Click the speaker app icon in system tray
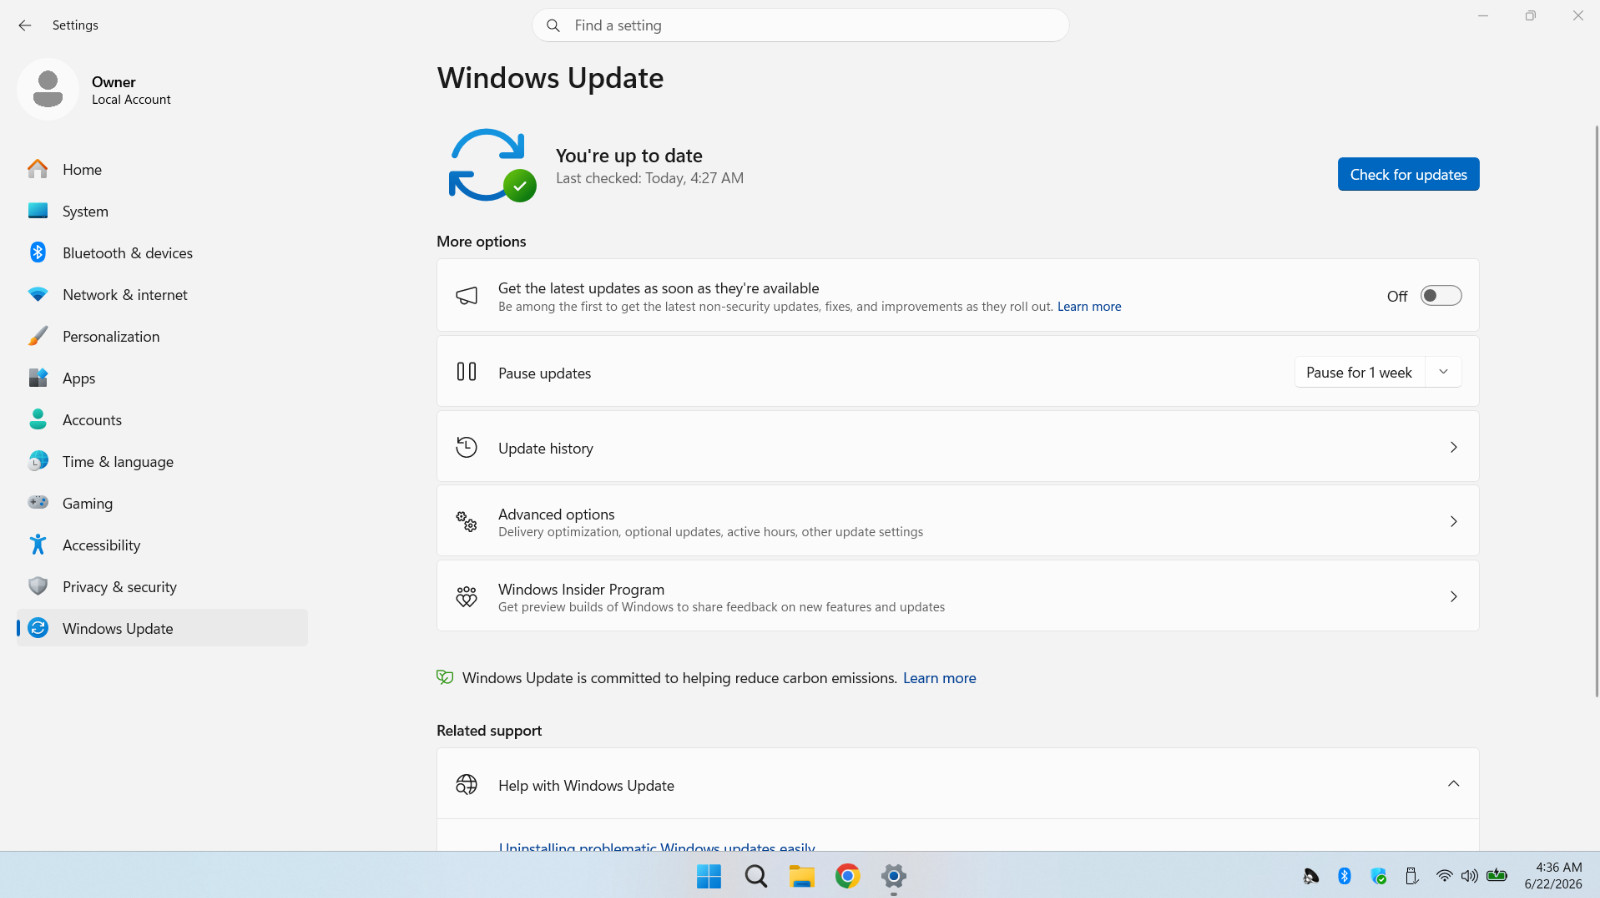The height and width of the screenshot is (898, 1600). click(1311, 876)
